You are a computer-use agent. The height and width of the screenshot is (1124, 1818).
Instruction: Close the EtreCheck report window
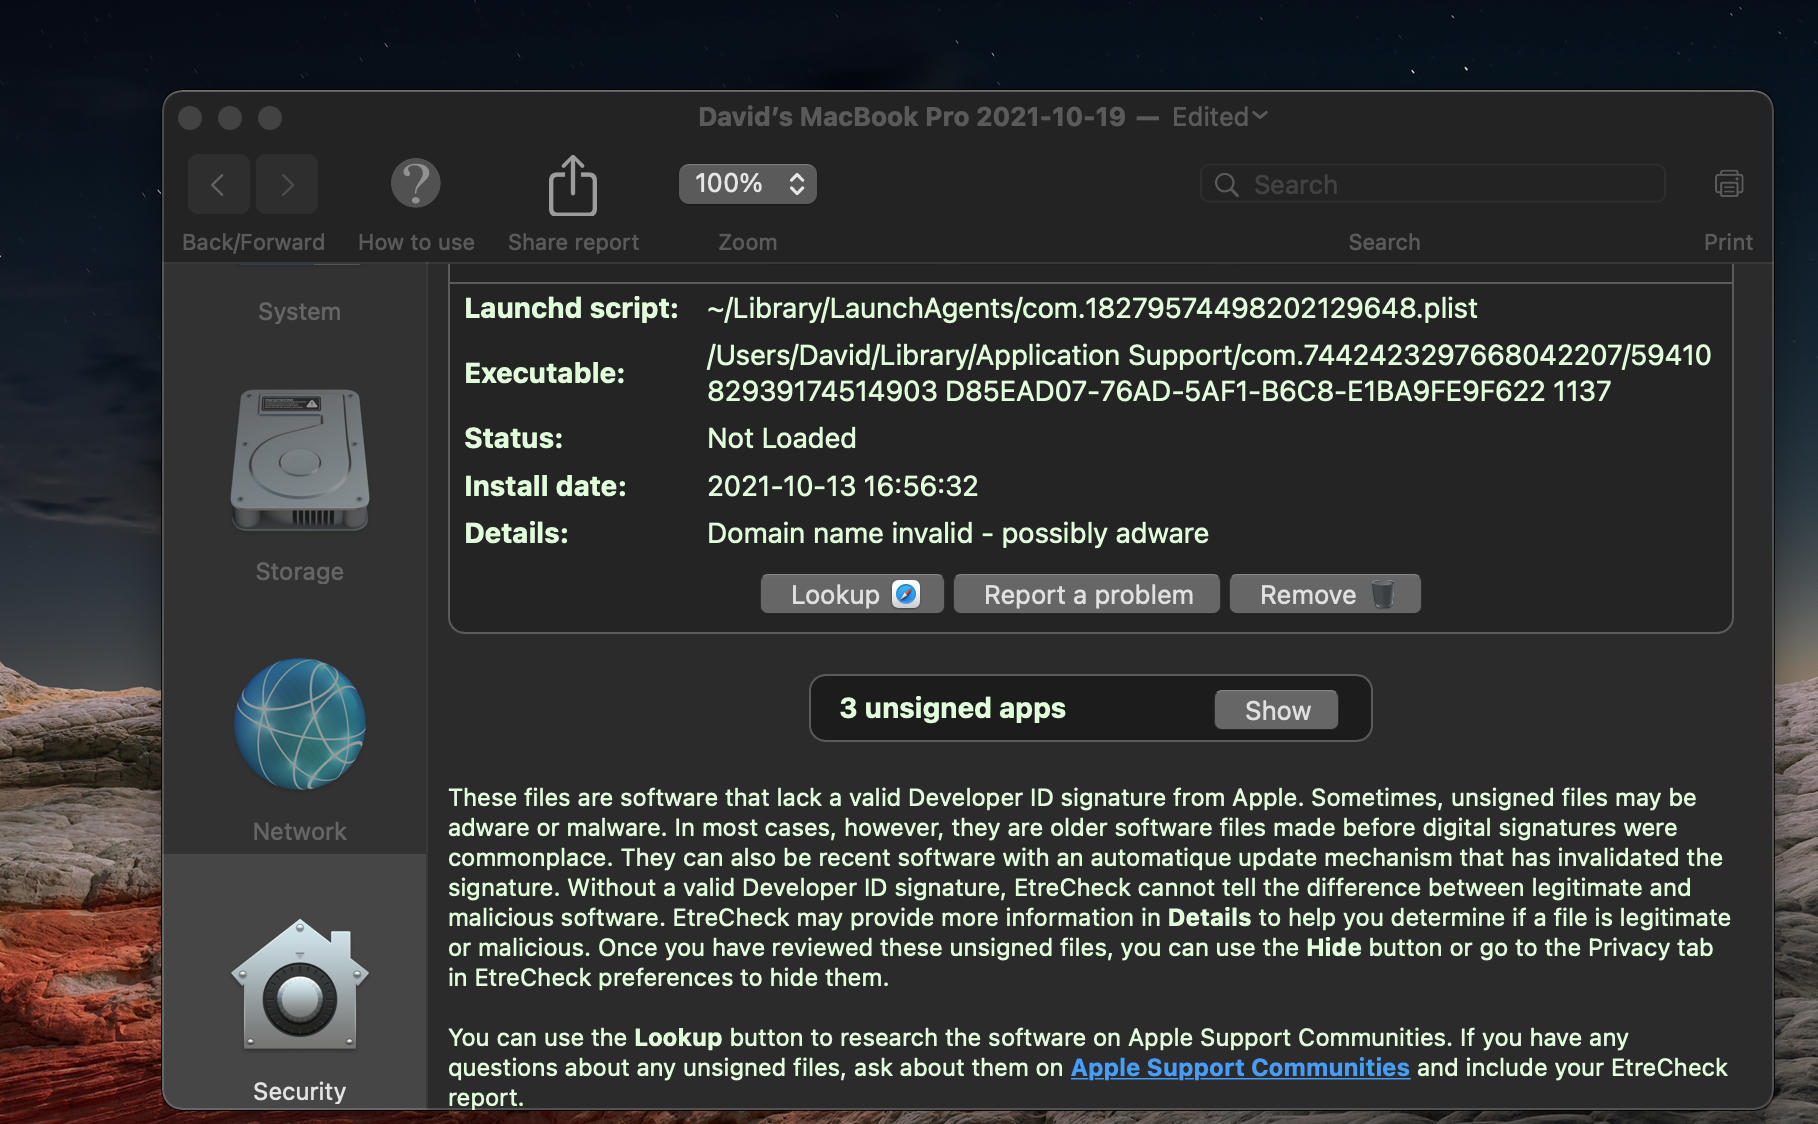[x=190, y=118]
